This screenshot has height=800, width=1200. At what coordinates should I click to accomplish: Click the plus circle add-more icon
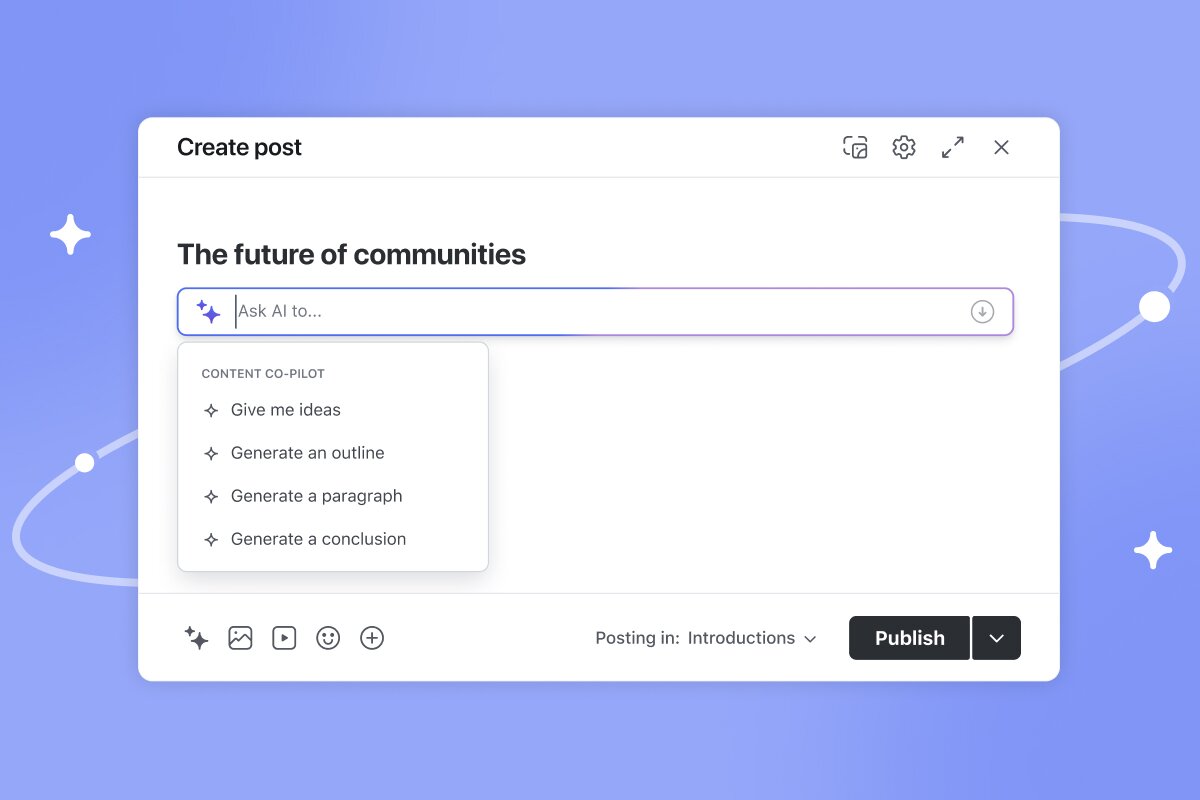[x=372, y=638]
